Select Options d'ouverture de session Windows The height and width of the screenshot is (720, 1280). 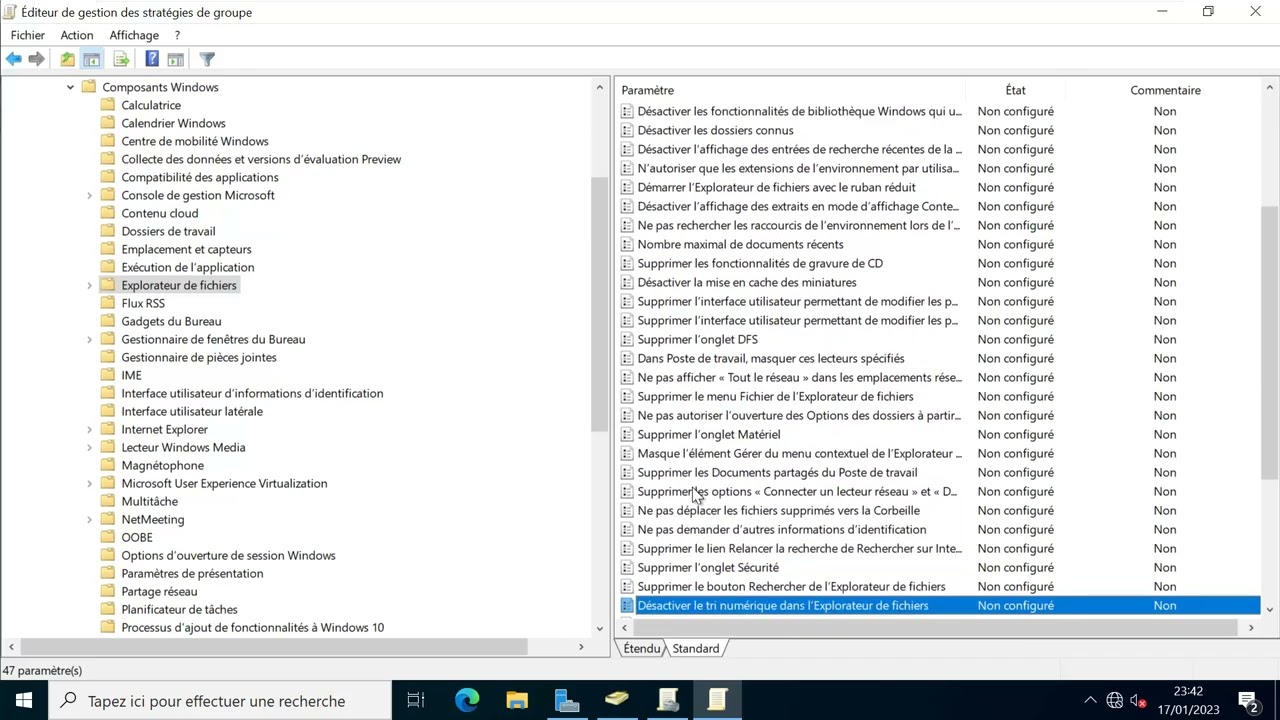[x=228, y=555]
